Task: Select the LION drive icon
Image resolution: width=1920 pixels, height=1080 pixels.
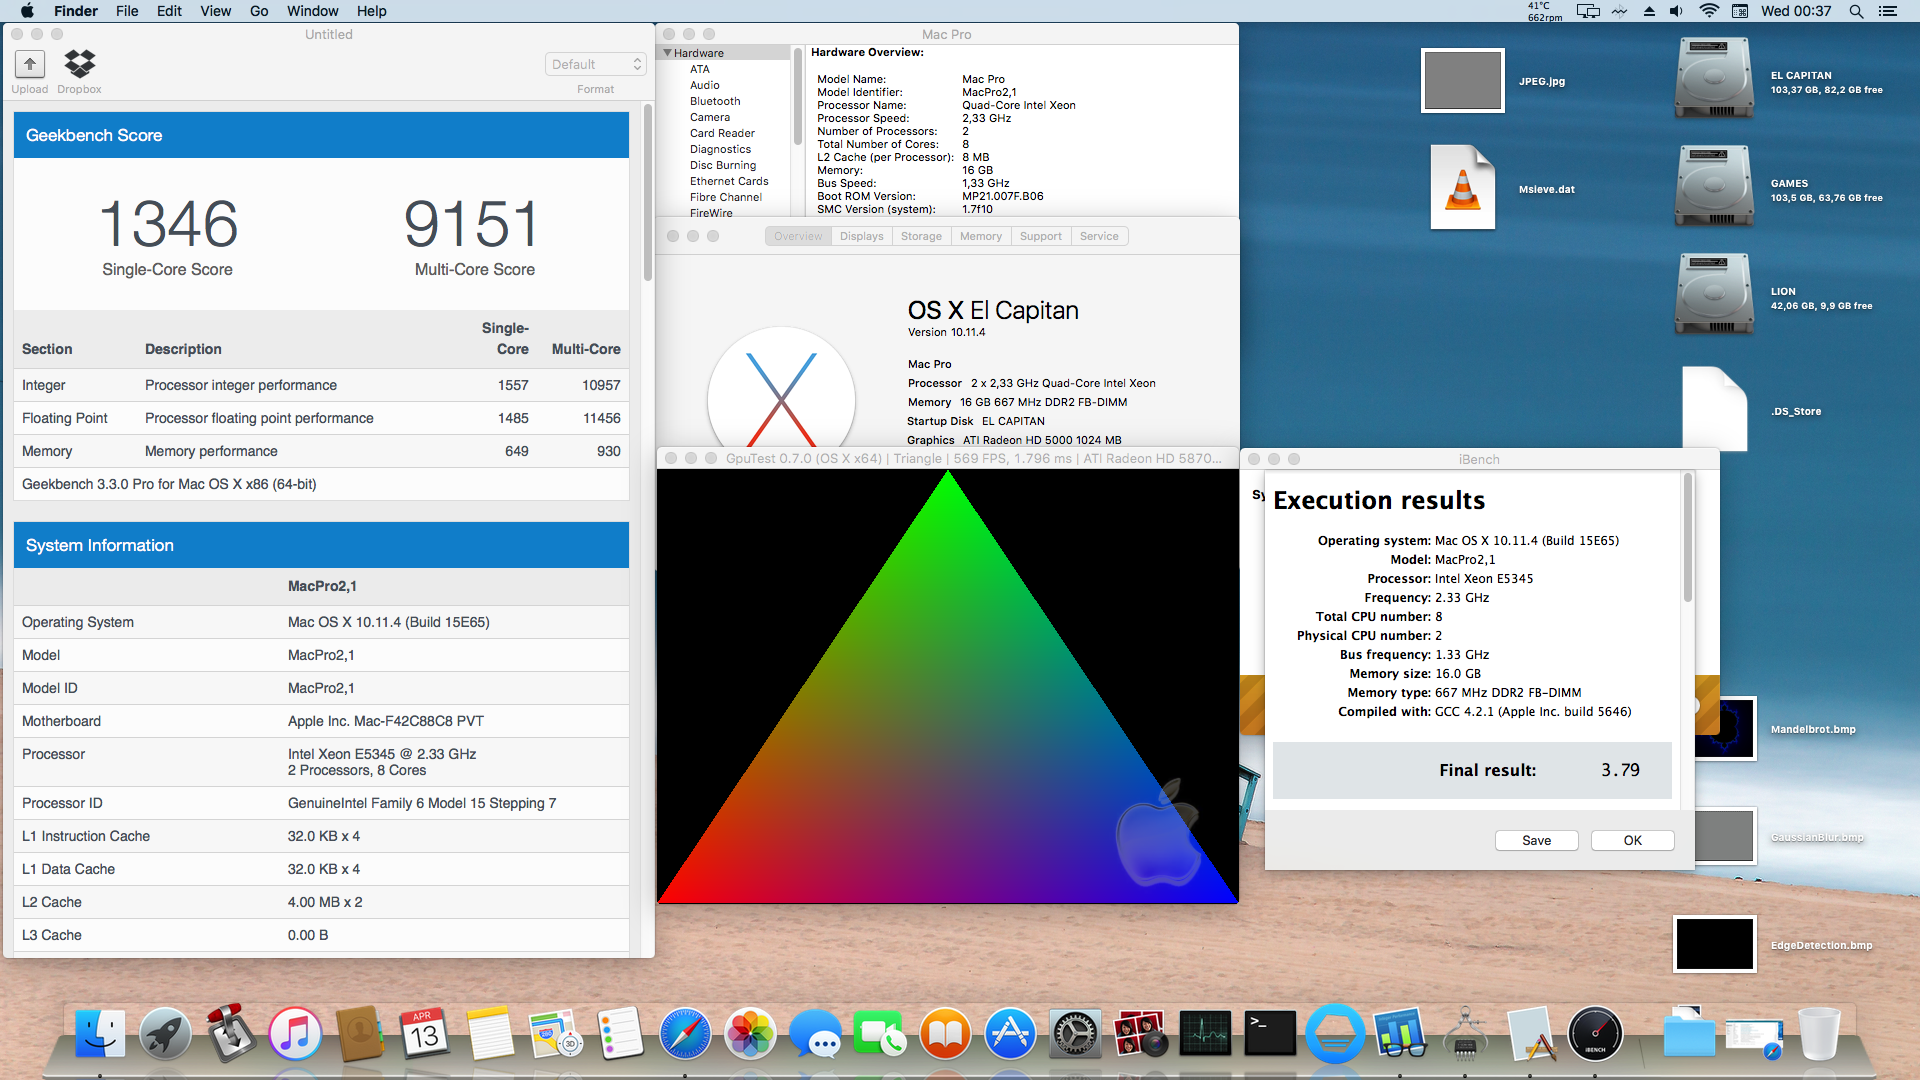Action: click(1715, 295)
